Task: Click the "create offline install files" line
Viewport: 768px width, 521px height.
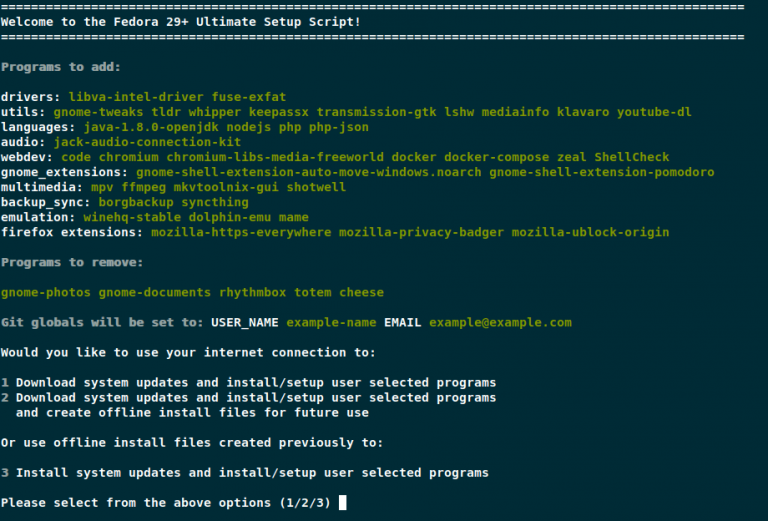Action: [x=192, y=412]
